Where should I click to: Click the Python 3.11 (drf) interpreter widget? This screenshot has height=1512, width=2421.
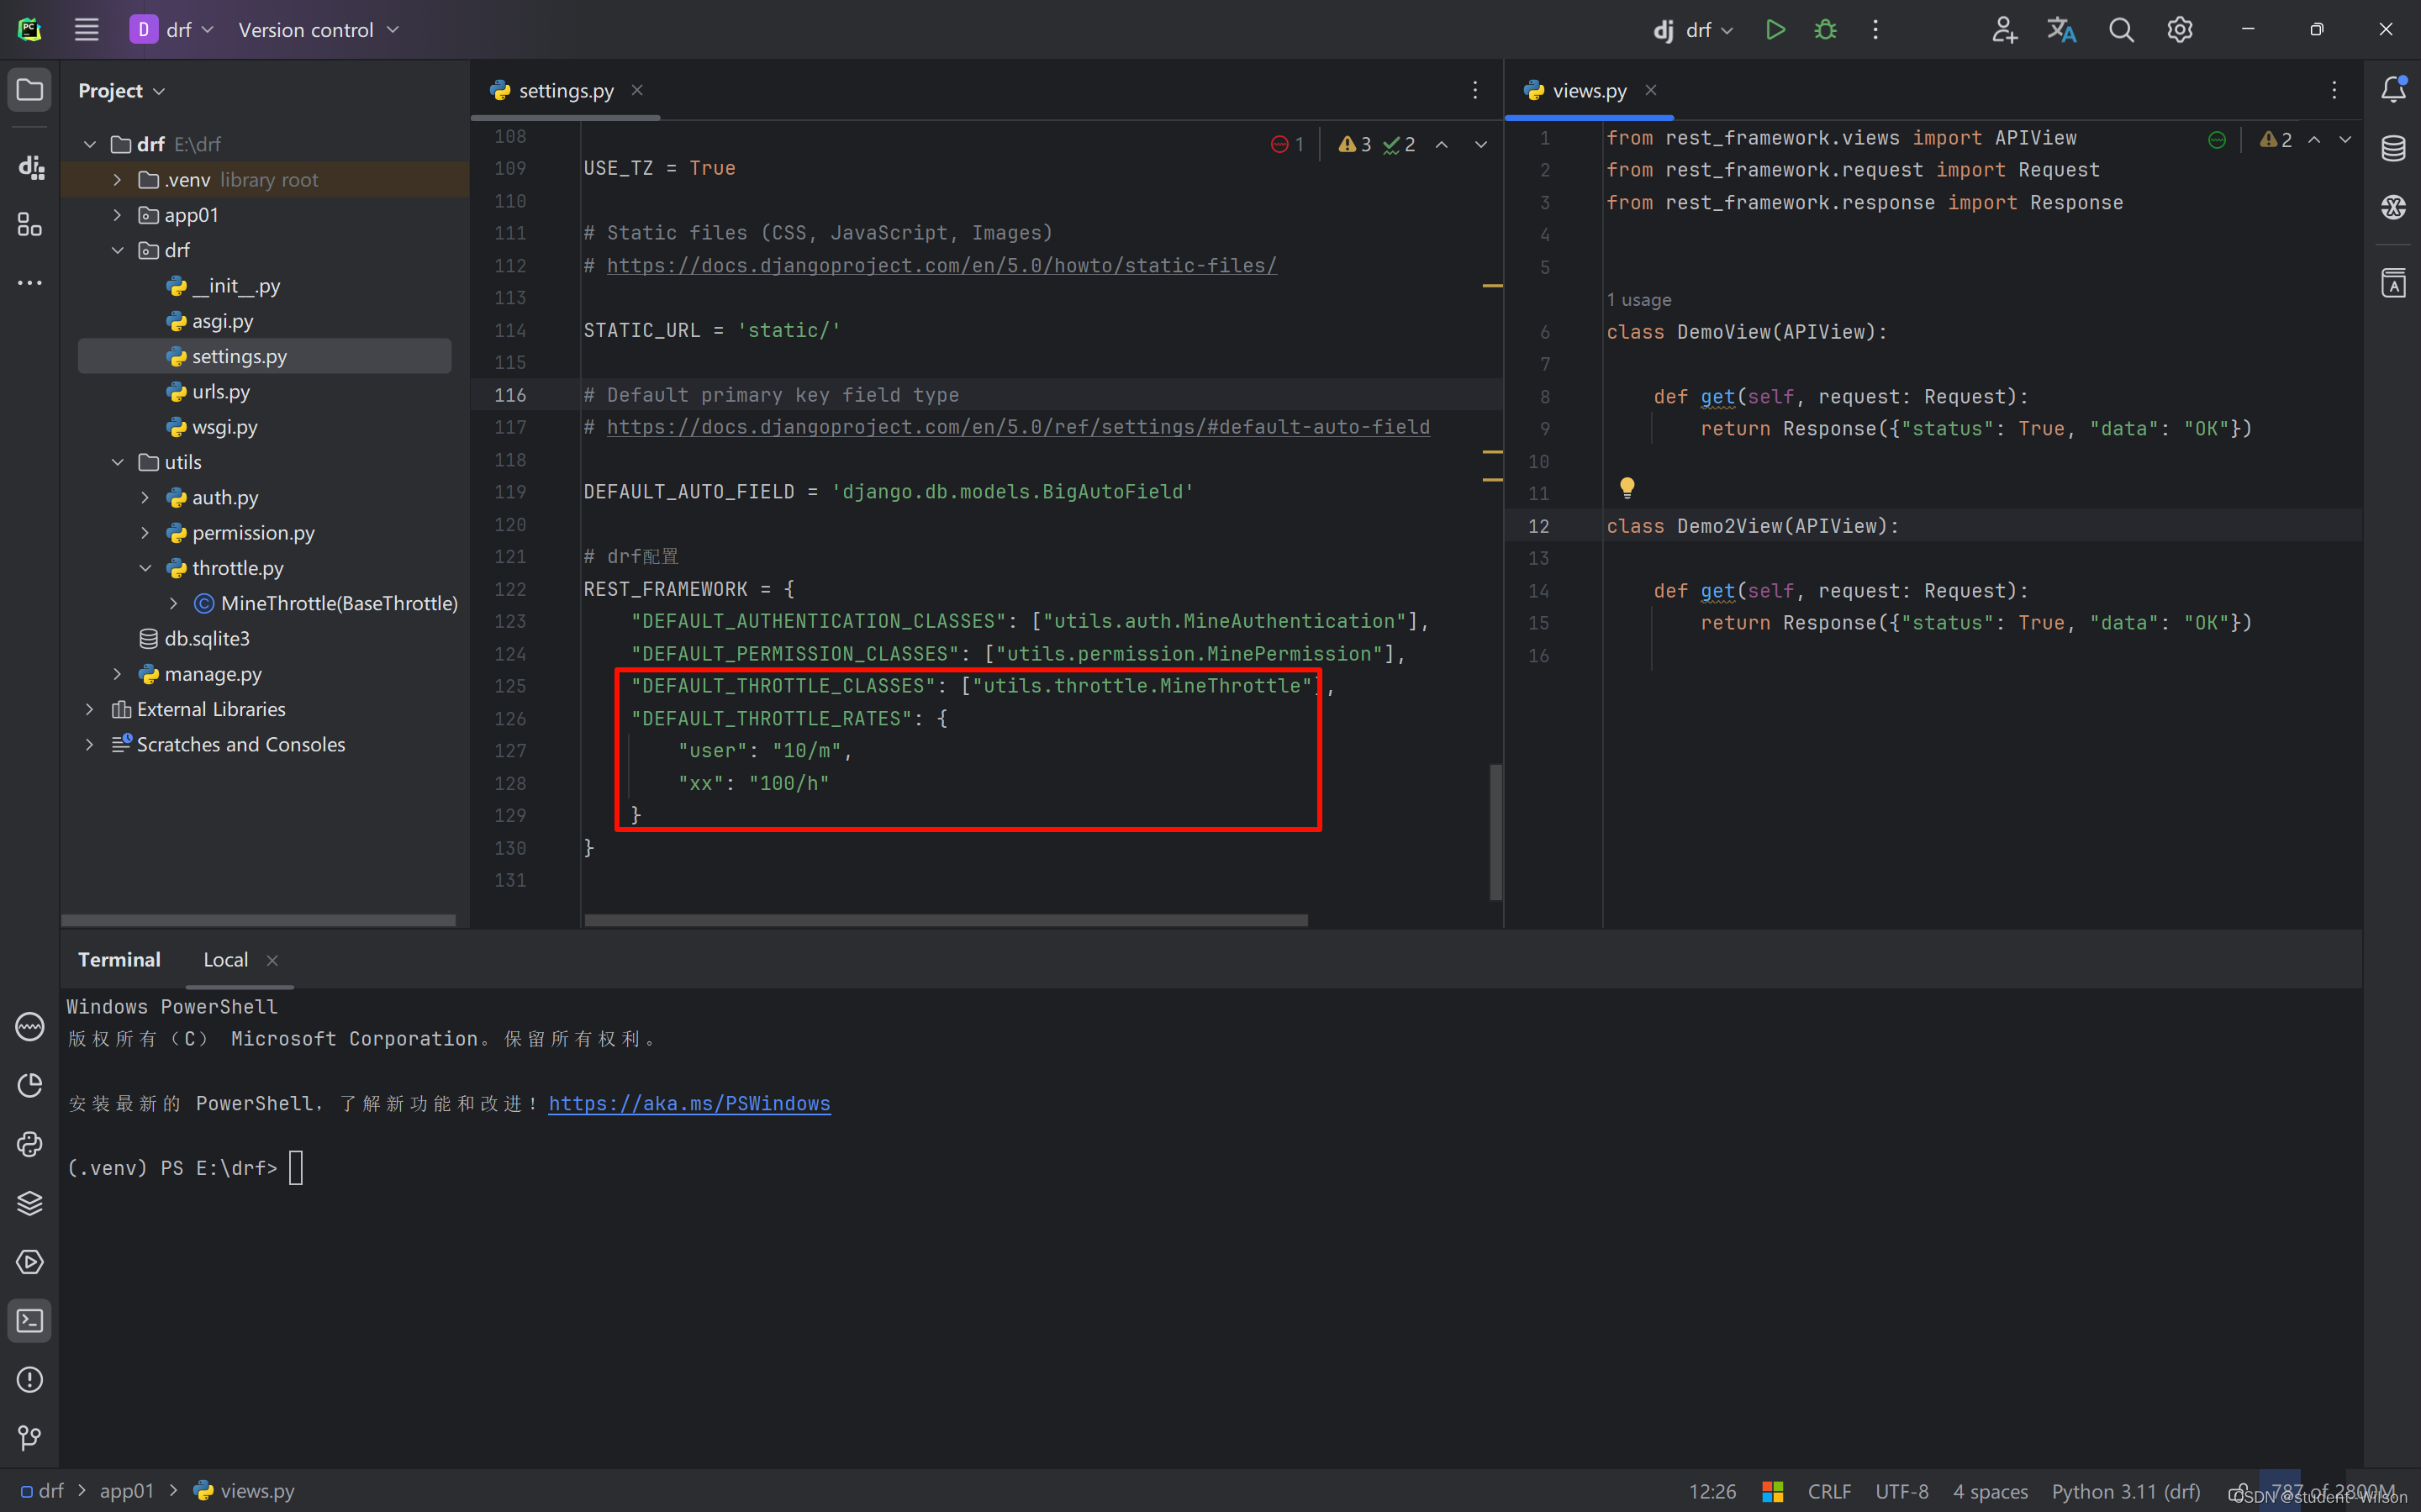pos(2125,1491)
